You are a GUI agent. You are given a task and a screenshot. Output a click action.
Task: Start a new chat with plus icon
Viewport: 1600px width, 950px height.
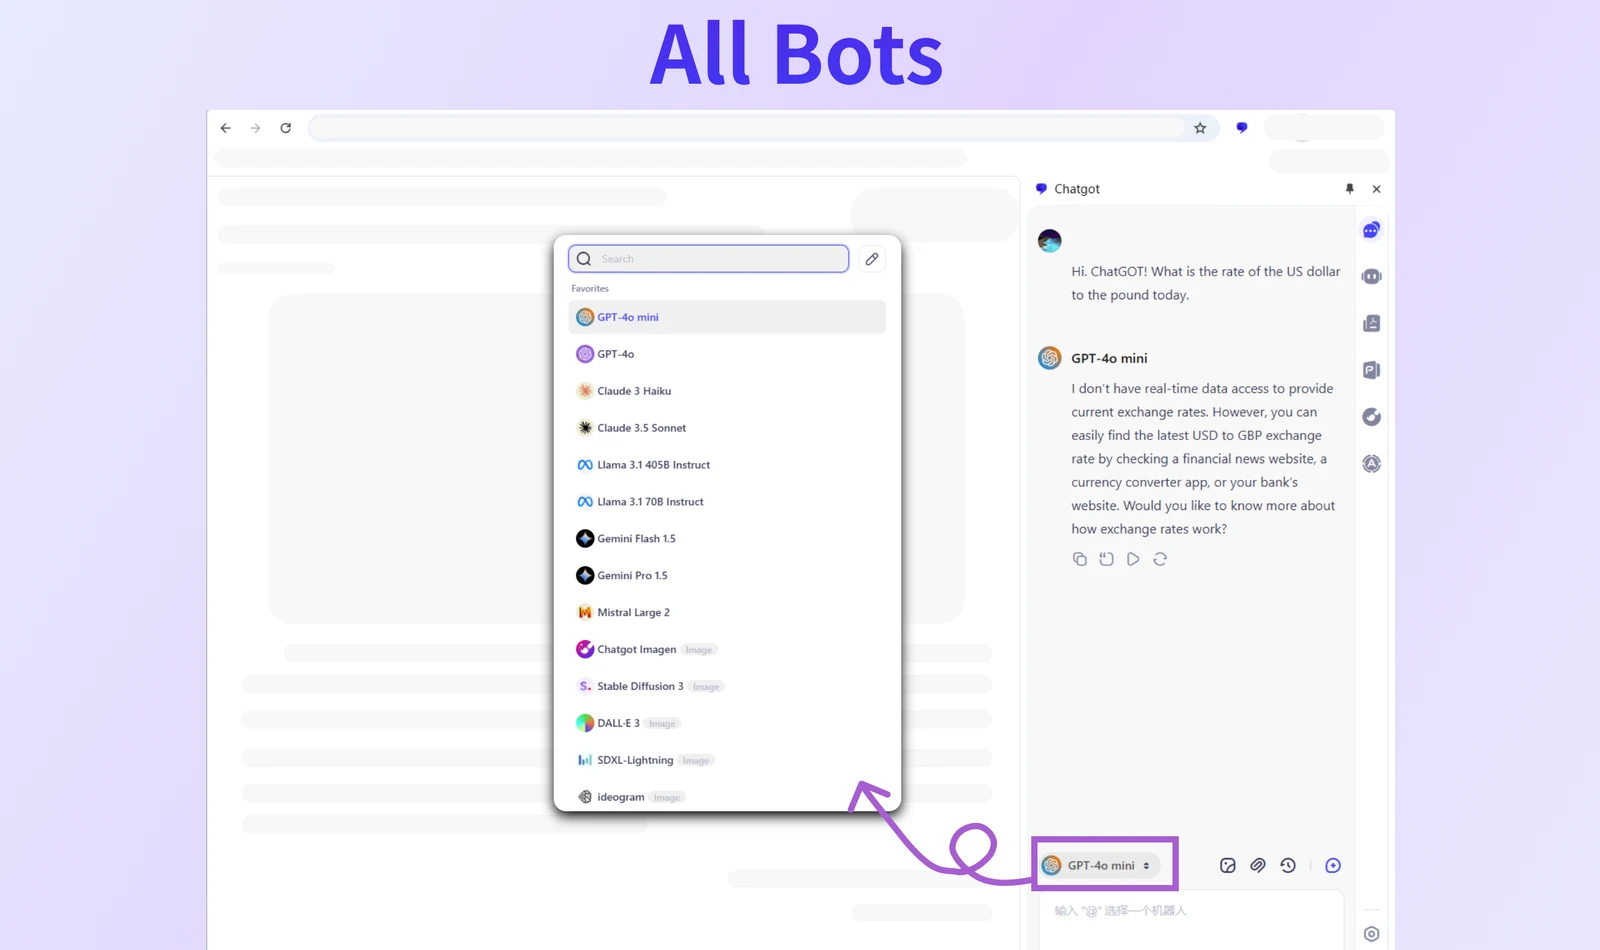[1333, 865]
